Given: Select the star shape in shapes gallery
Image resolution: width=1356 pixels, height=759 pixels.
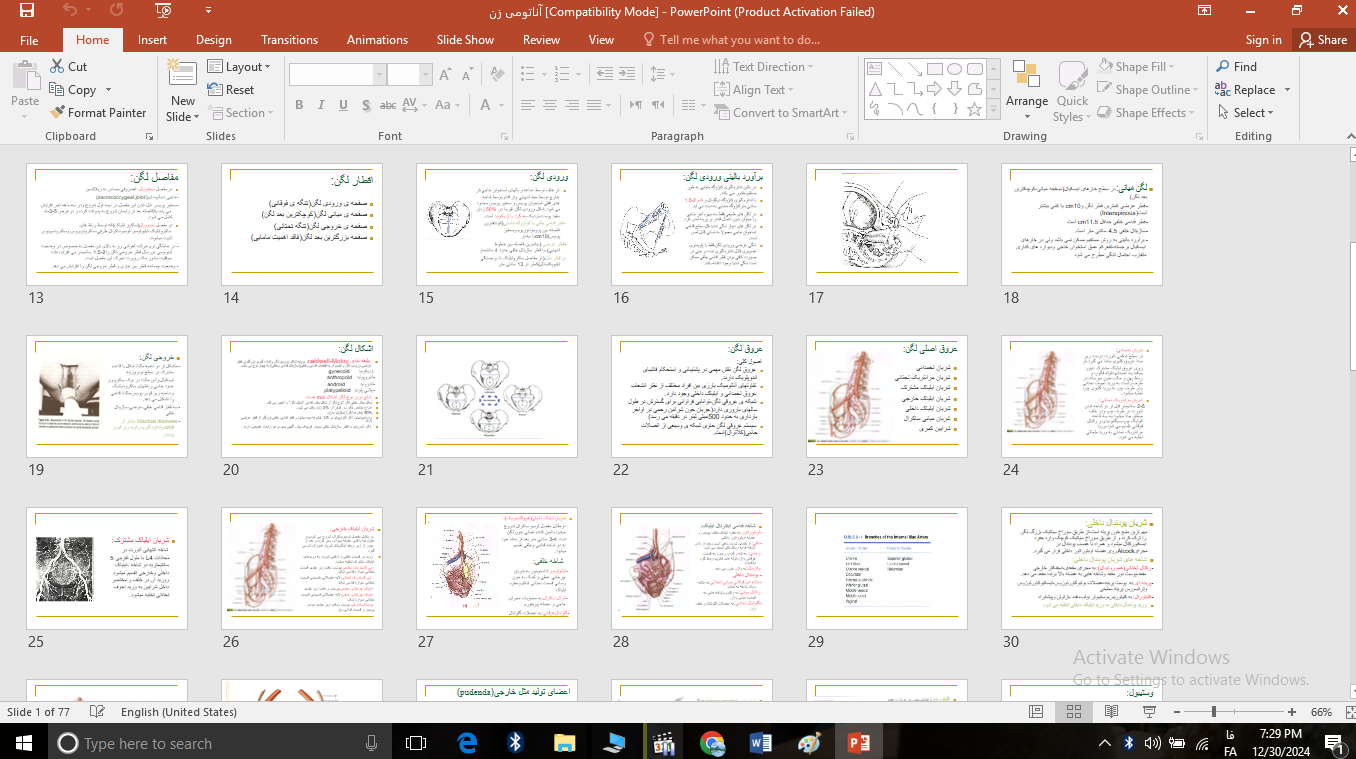Looking at the screenshot, I should pos(975,110).
